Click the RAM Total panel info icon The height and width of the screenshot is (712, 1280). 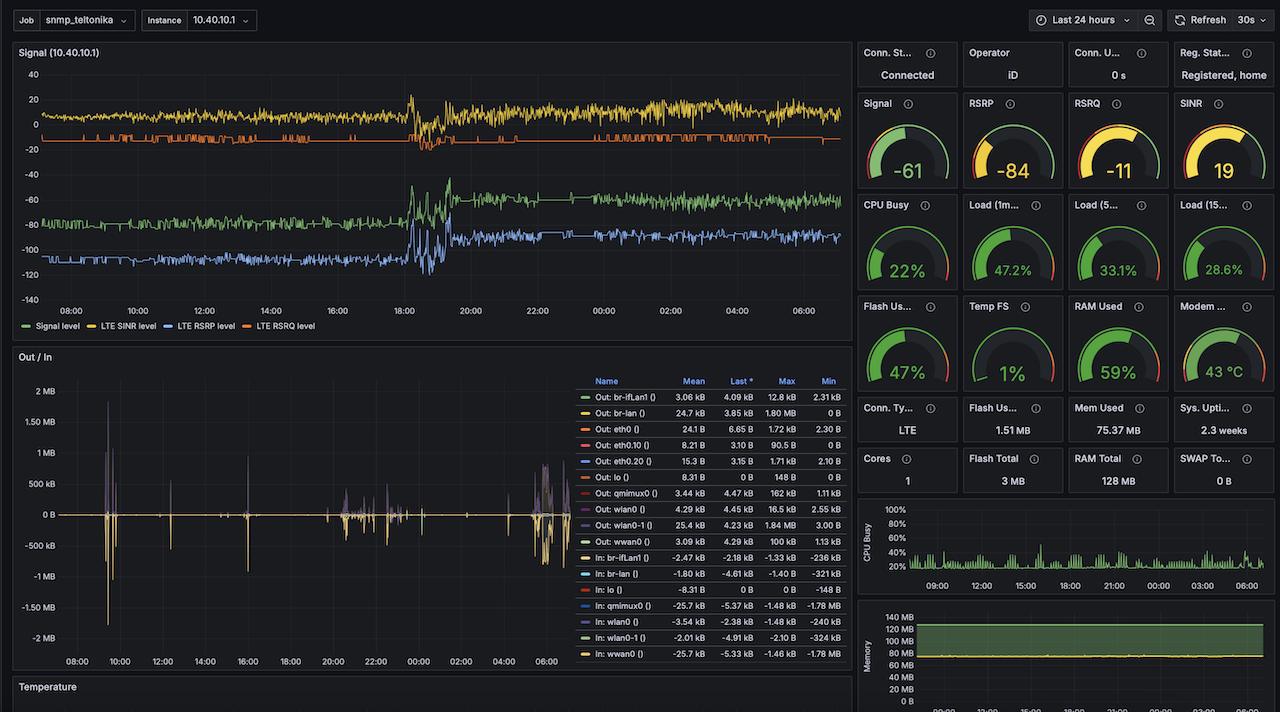tap(1138, 459)
